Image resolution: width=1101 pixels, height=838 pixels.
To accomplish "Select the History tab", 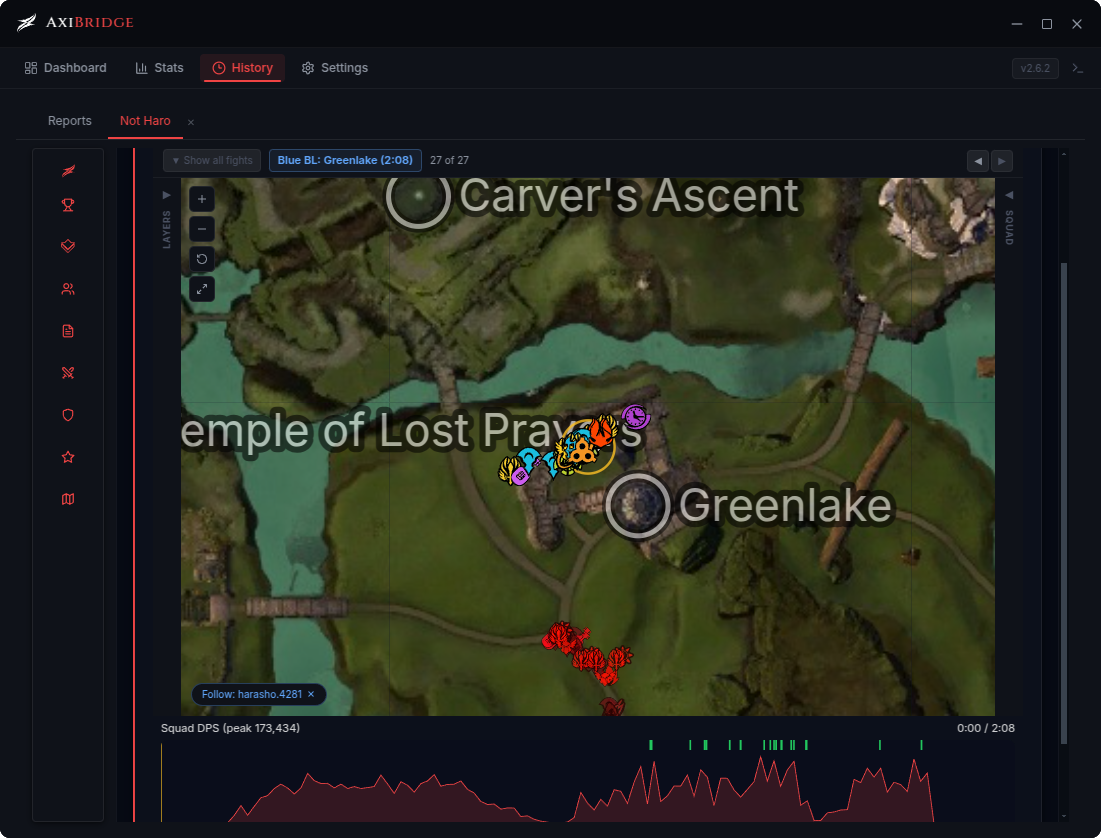I will click(x=242, y=68).
